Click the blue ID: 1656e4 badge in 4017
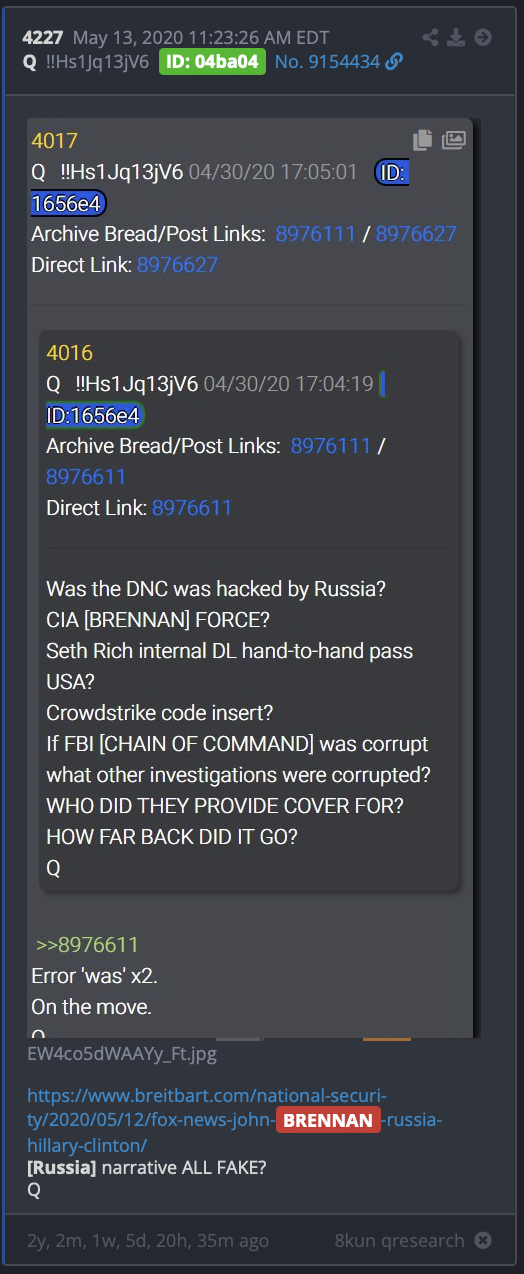Screen dimensions: 524x1274 (220, 188)
